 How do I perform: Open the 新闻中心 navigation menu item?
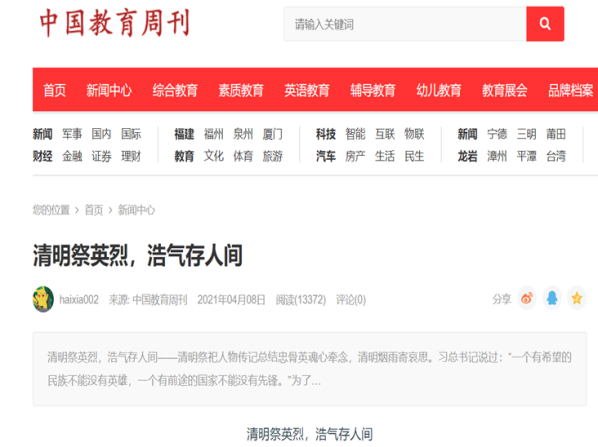click(109, 90)
